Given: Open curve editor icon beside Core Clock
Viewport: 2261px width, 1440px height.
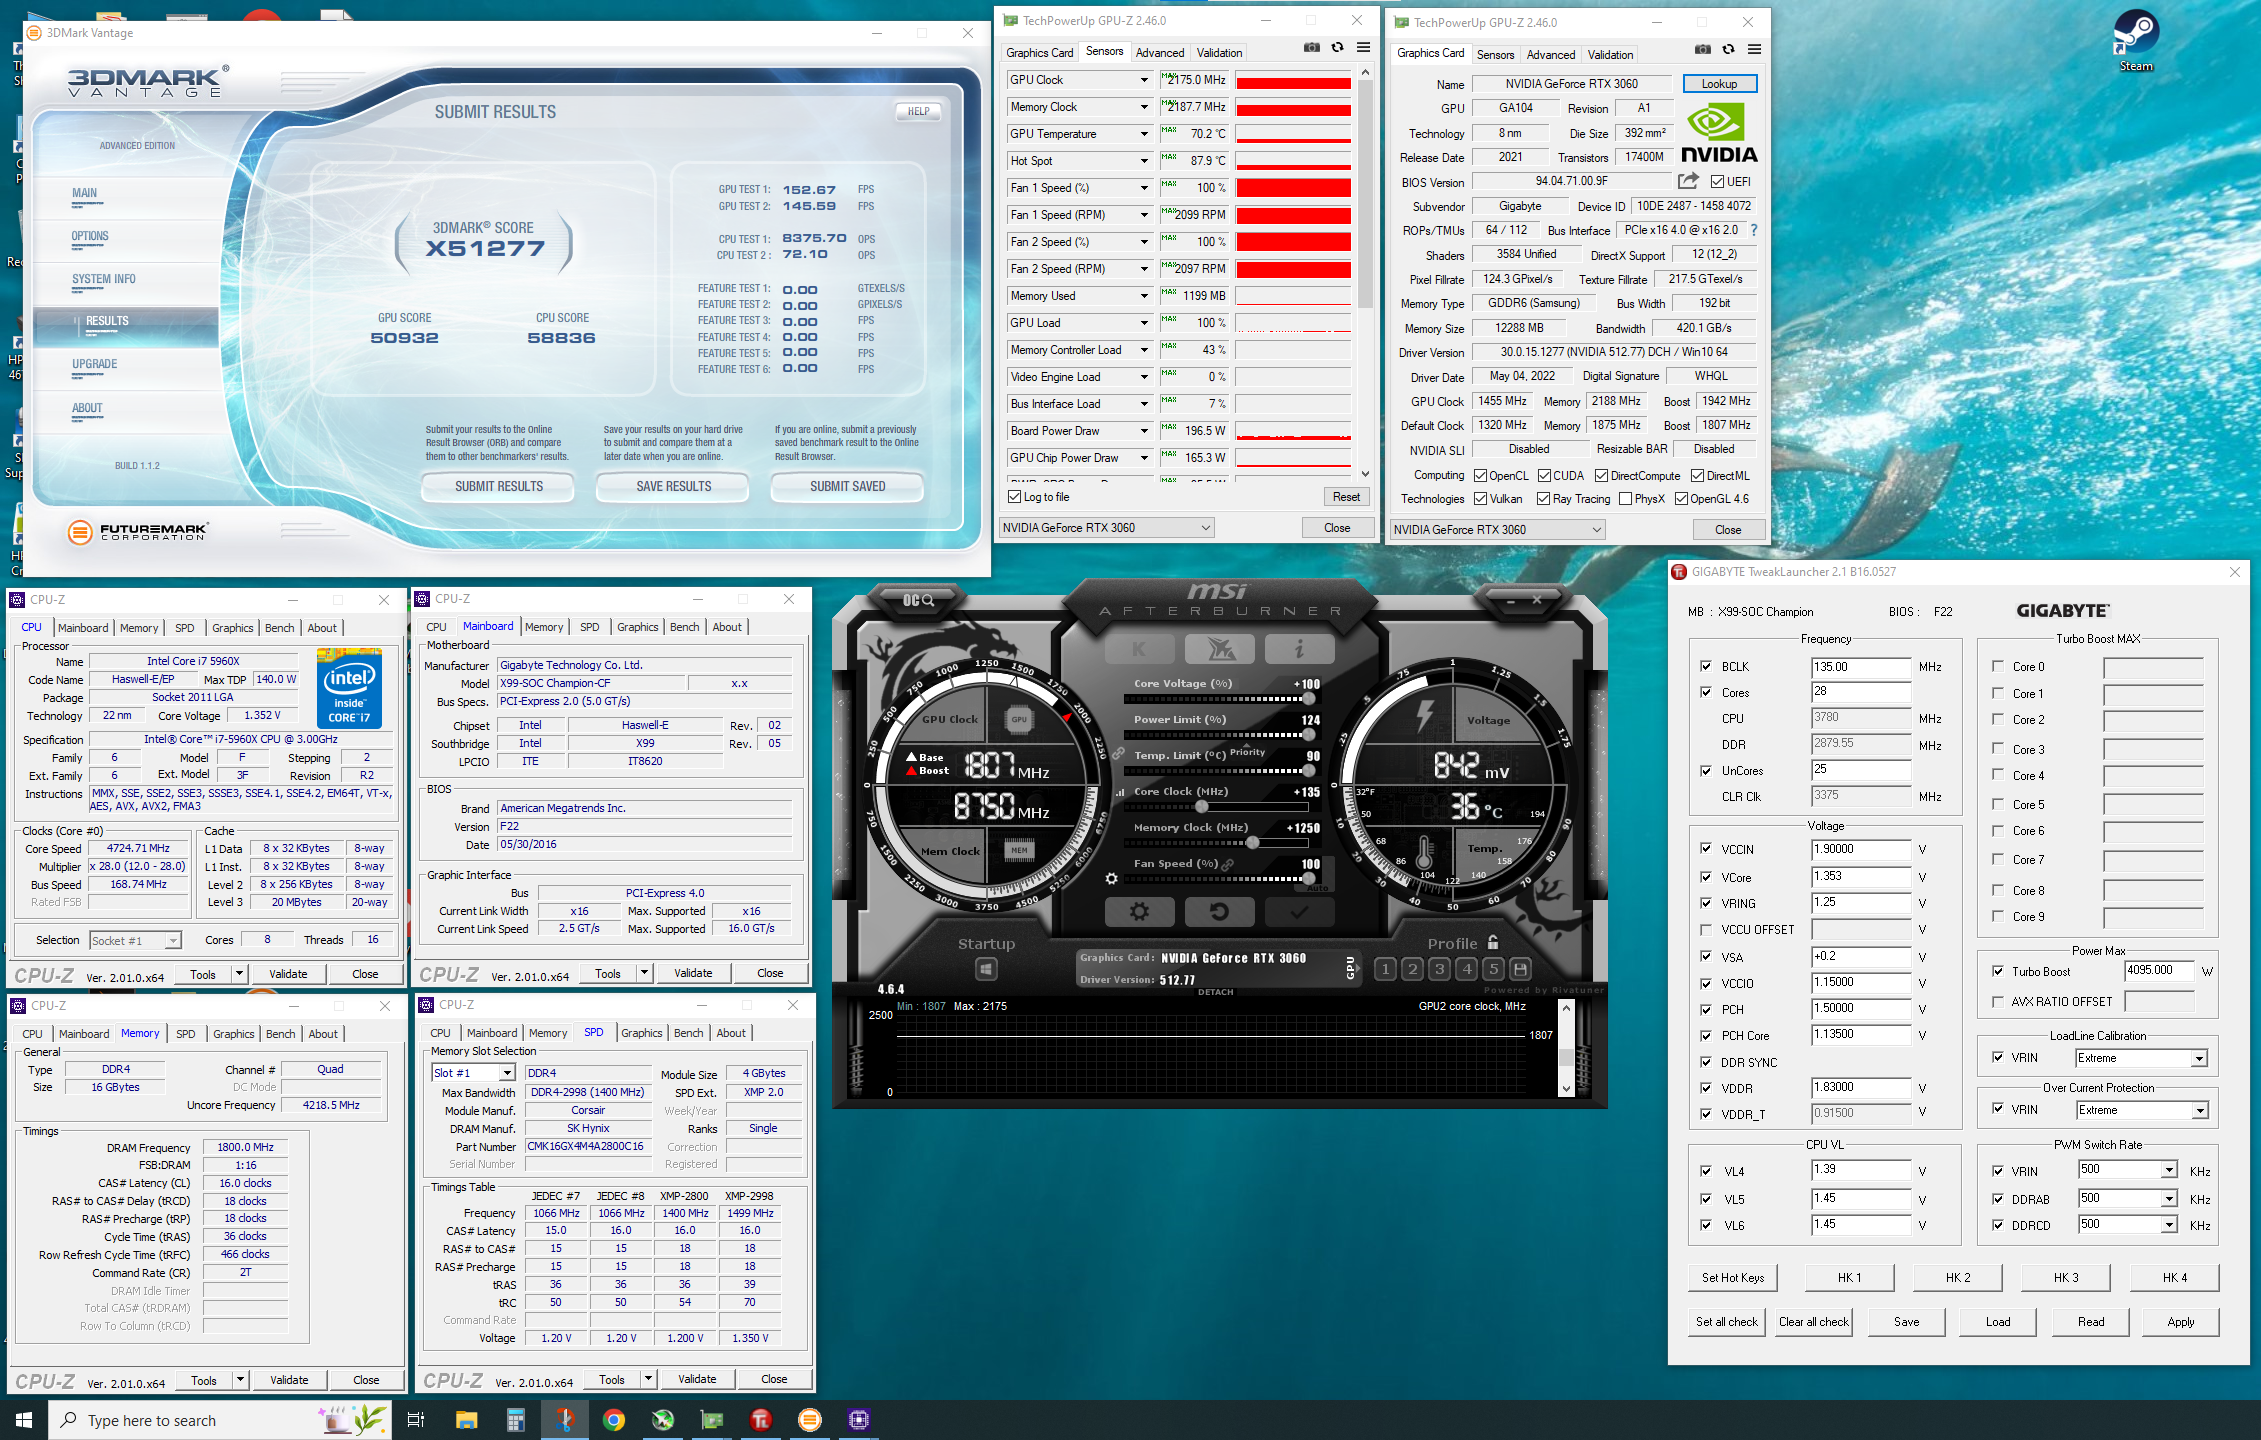Looking at the screenshot, I should coord(1120,792).
